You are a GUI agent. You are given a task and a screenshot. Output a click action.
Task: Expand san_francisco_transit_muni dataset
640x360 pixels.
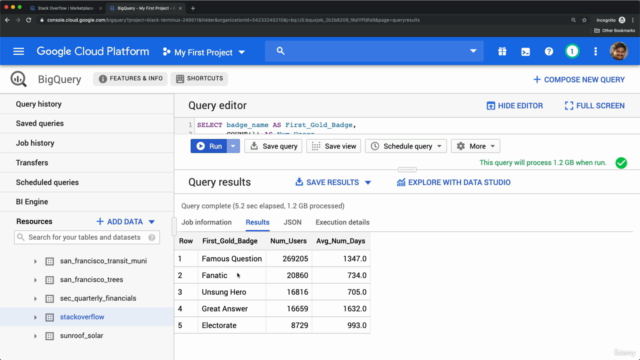pos(35,261)
